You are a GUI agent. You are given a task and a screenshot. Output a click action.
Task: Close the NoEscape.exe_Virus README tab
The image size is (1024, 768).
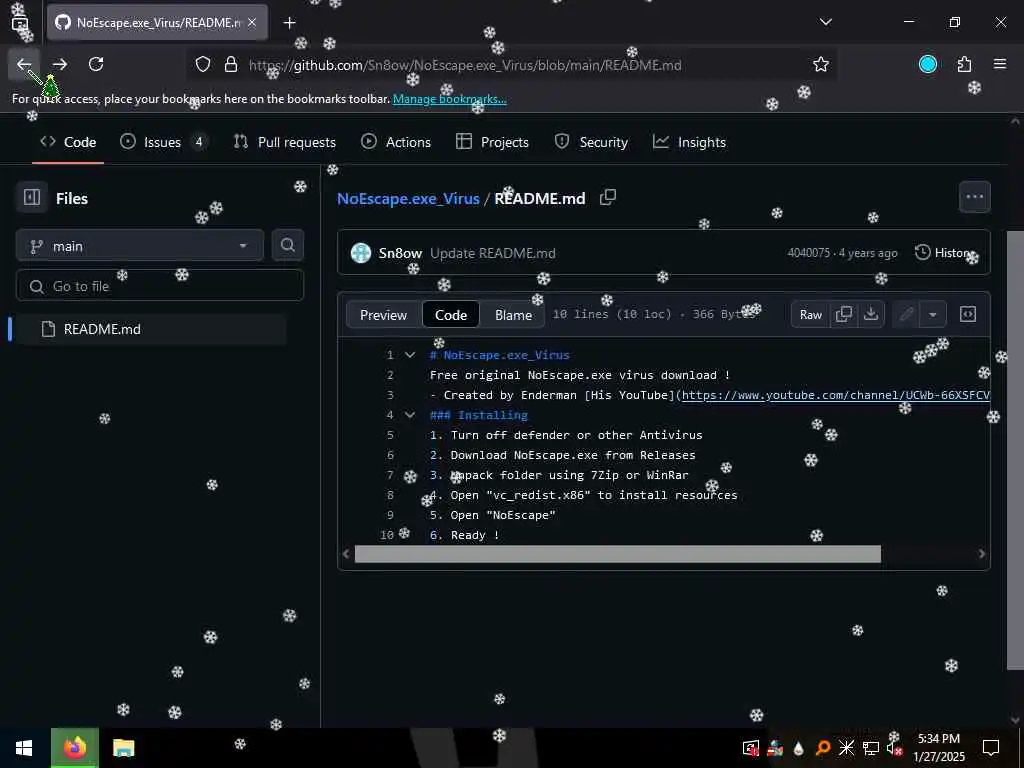(252, 22)
